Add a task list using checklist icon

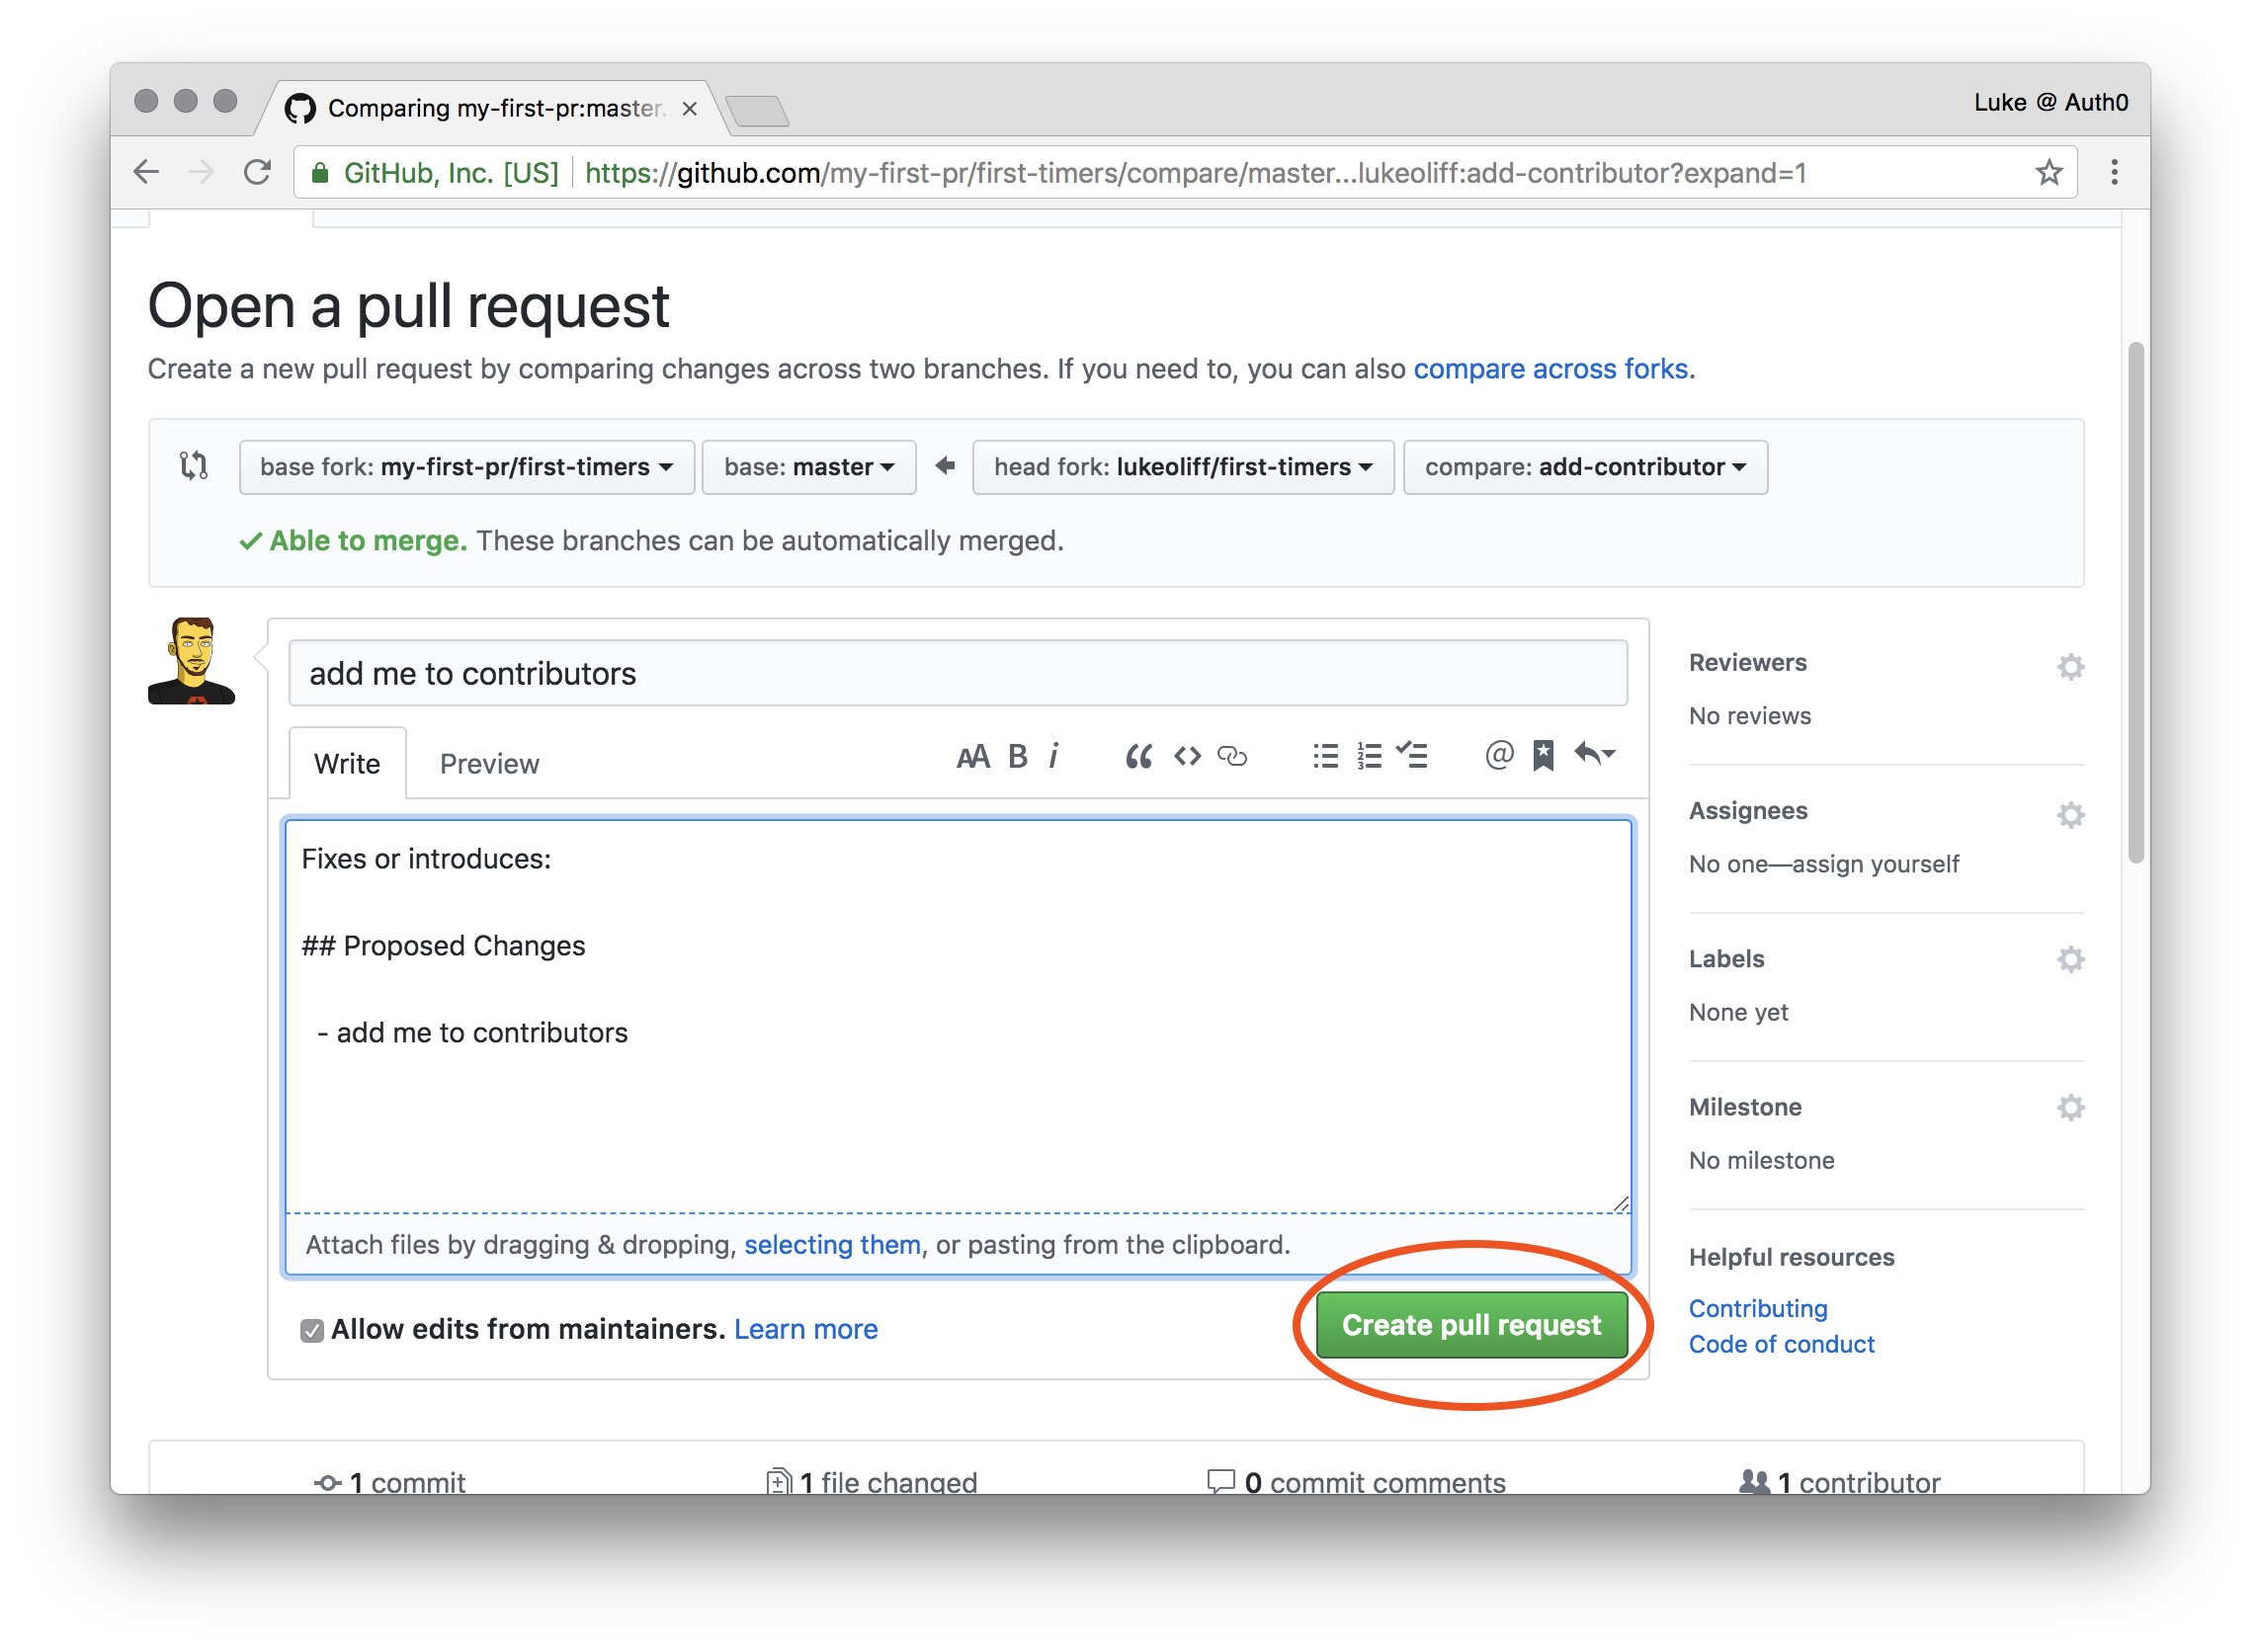1412,757
